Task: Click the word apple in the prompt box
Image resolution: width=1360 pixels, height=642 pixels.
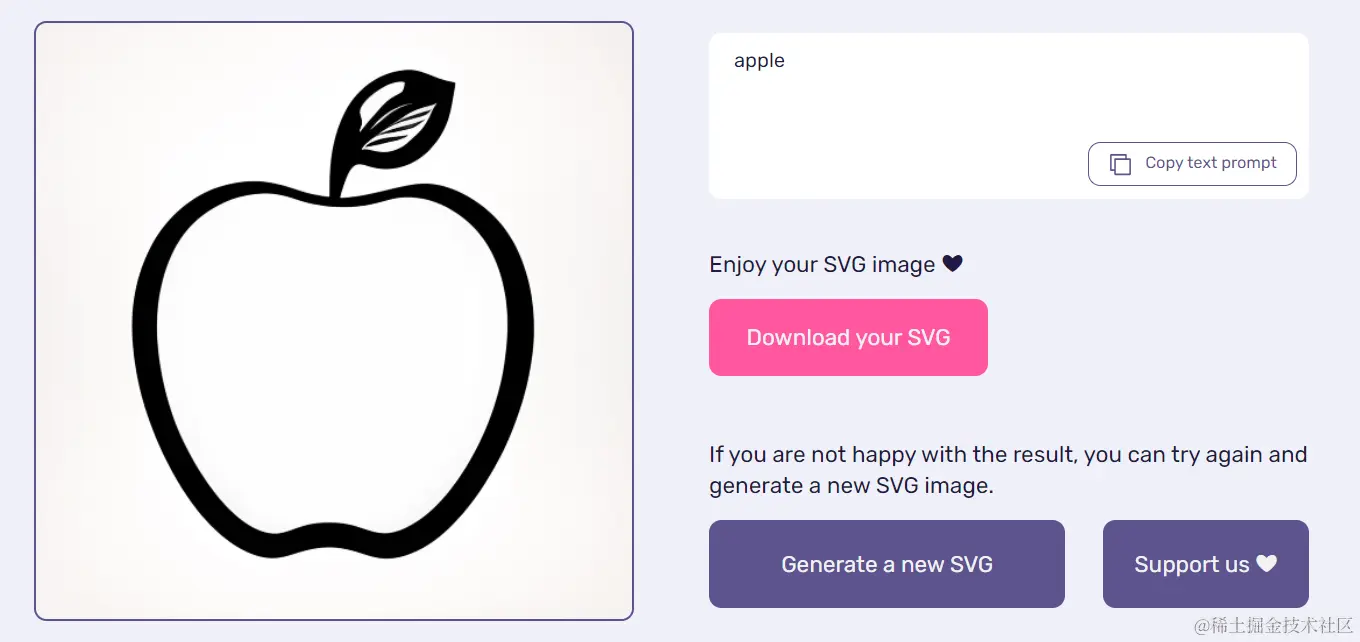Action: pyautogui.click(x=759, y=61)
